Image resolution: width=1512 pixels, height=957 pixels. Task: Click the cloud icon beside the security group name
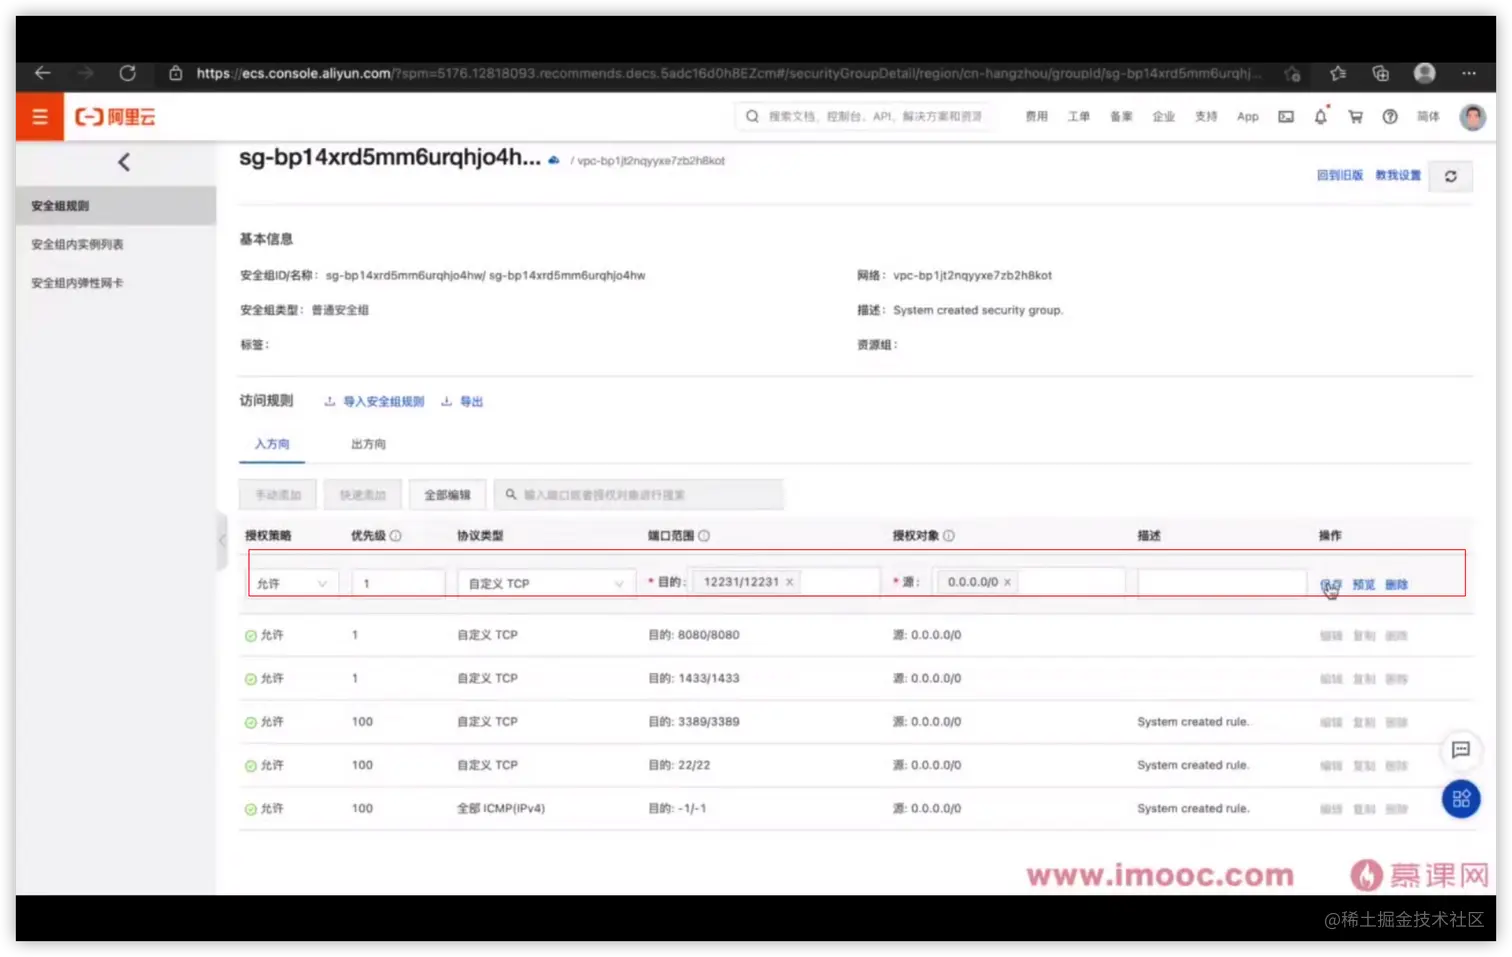coord(553,160)
